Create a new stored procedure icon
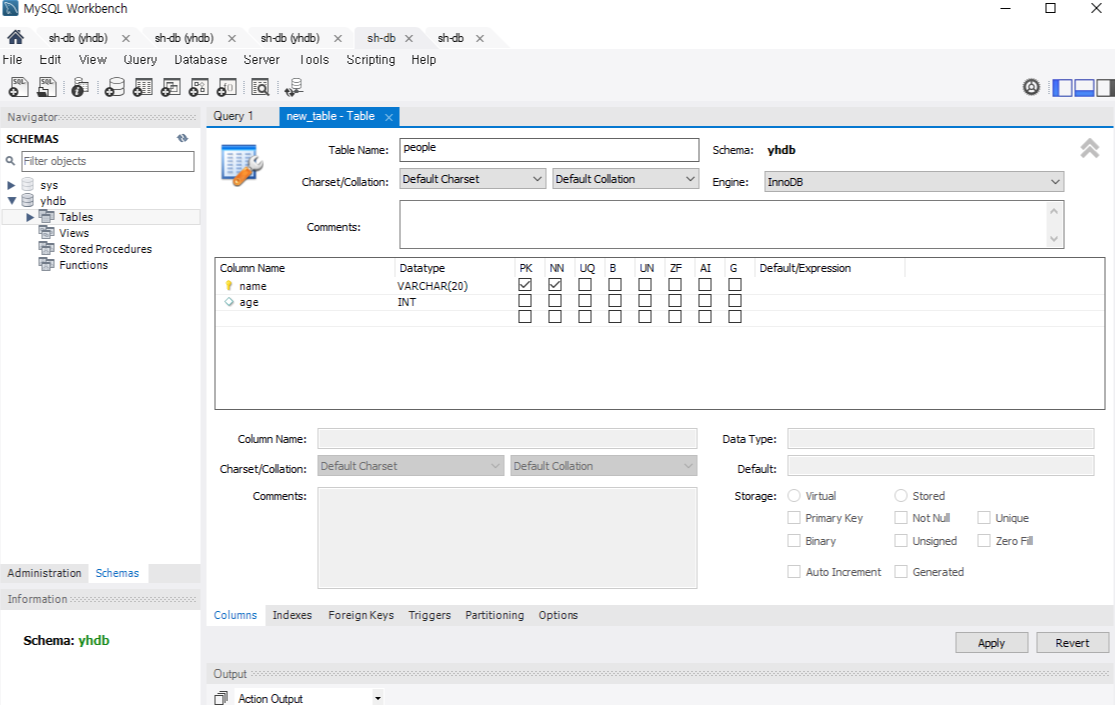Screen dimensions: 1115x705 coord(198,87)
